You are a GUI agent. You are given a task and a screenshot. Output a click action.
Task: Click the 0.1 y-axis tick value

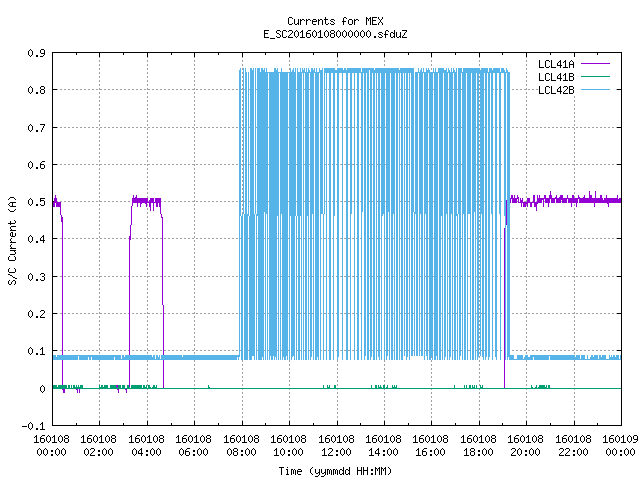pos(36,351)
